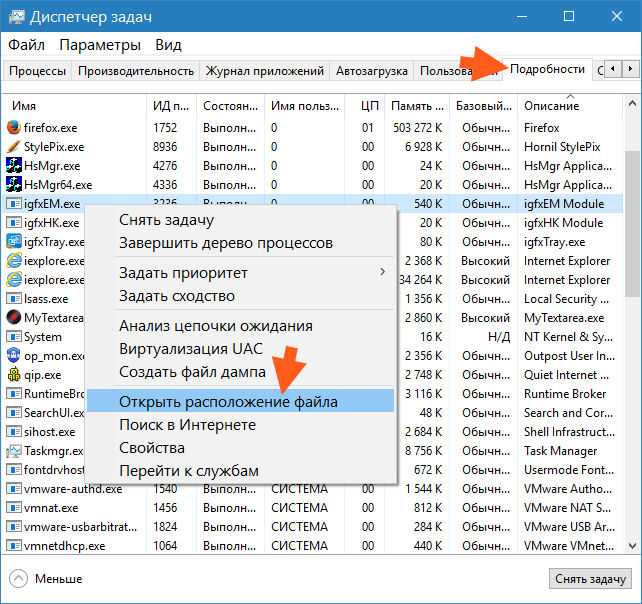The image size is (642, 604).
Task: Click the vmware-usbarbitrat process icon
Action: (x=14, y=527)
